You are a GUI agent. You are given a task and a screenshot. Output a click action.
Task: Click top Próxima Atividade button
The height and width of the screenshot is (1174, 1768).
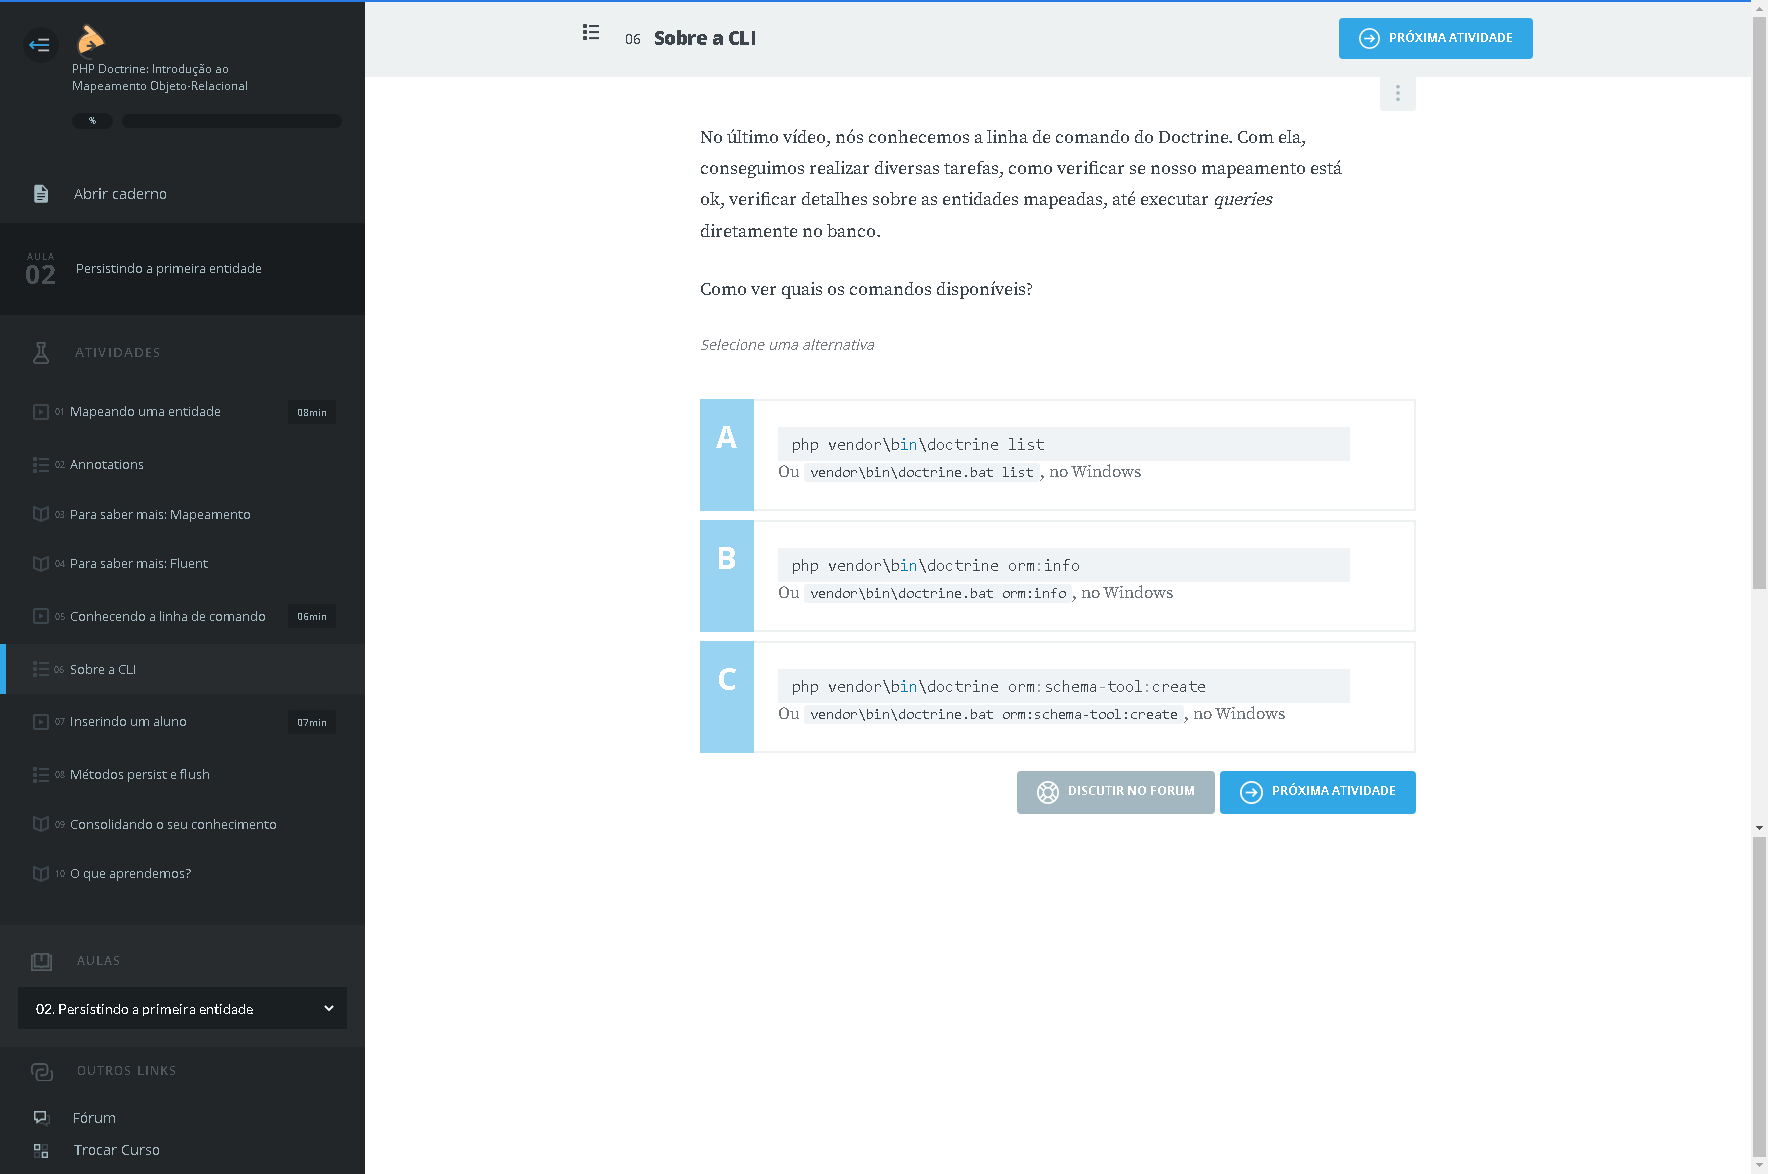point(1435,39)
